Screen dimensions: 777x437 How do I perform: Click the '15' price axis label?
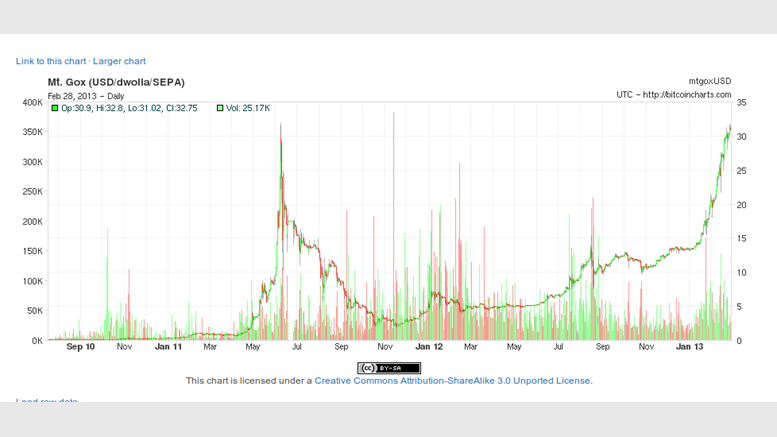point(741,239)
